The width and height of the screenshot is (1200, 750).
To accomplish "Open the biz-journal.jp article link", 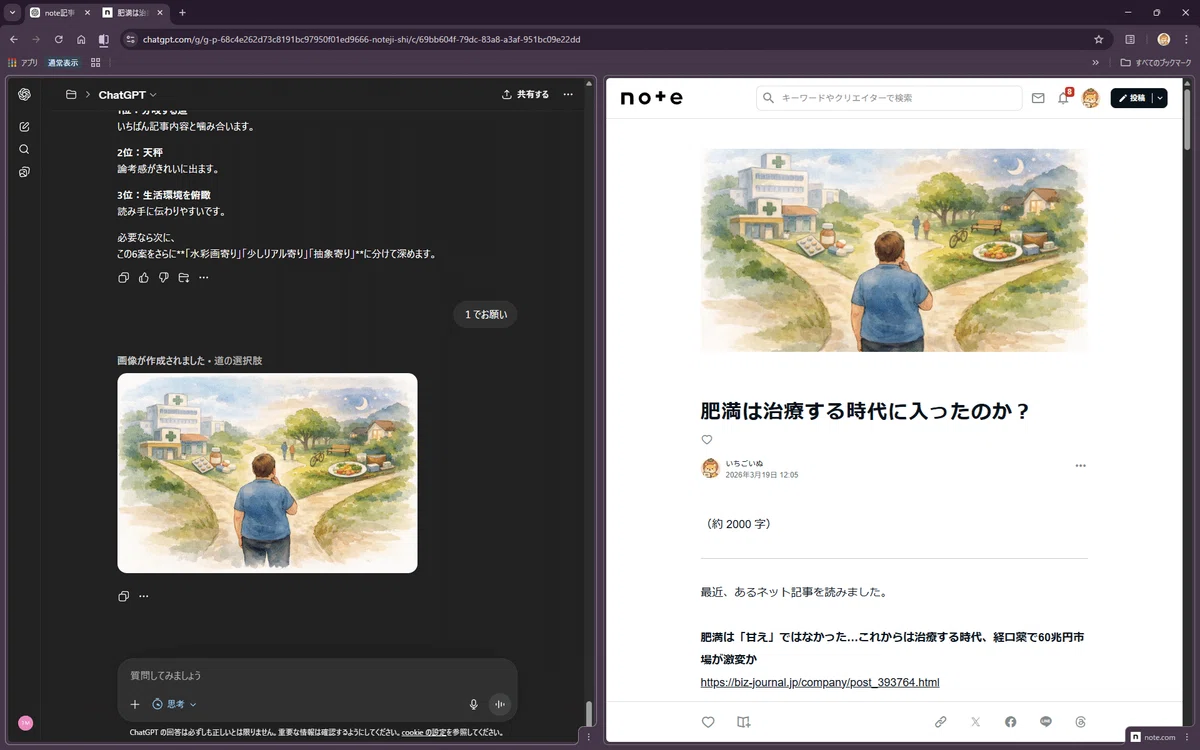I will click(820, 682).
